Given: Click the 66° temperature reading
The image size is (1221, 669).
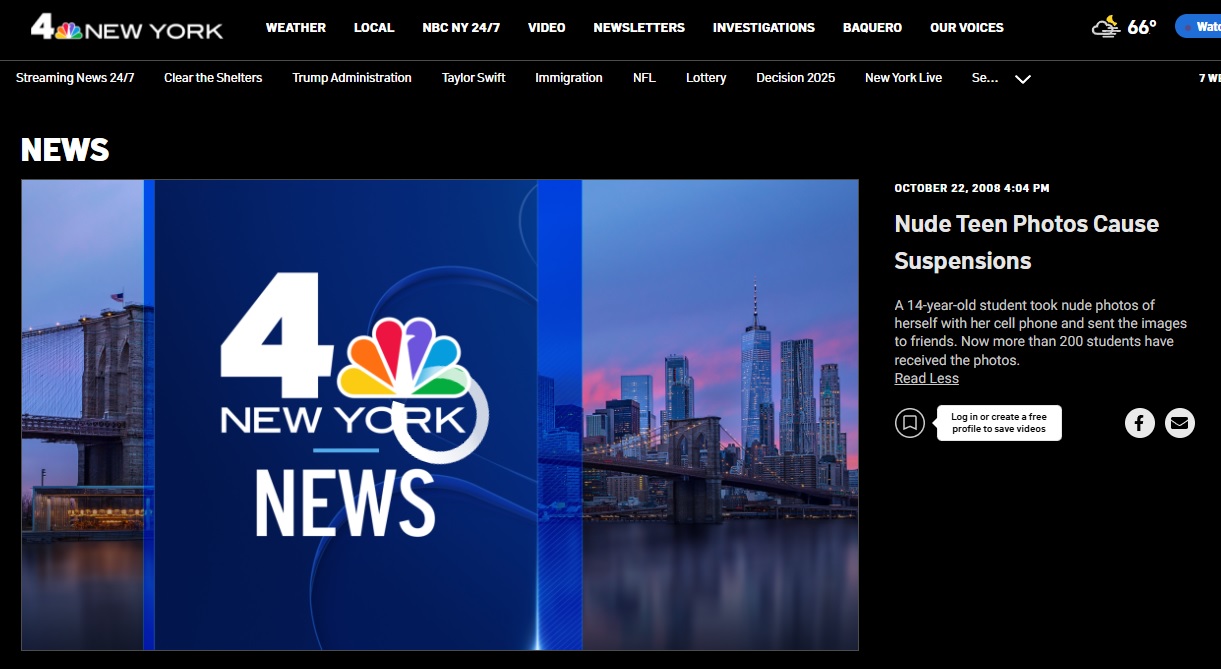Looking at the screenshot, I should [x=1142, y=27].
